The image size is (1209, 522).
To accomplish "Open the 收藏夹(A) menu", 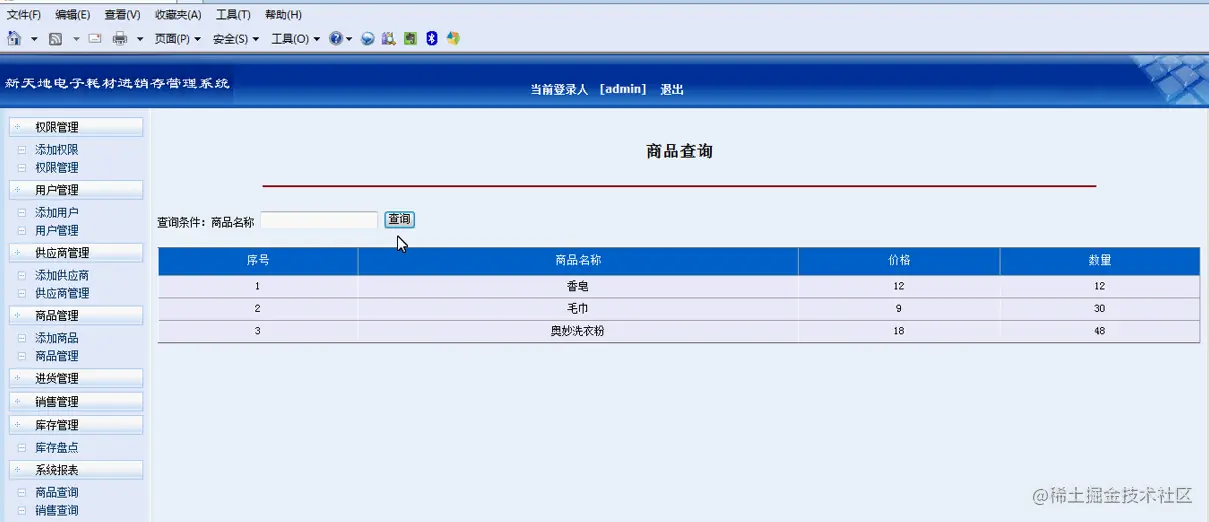I will coord(178,15).
